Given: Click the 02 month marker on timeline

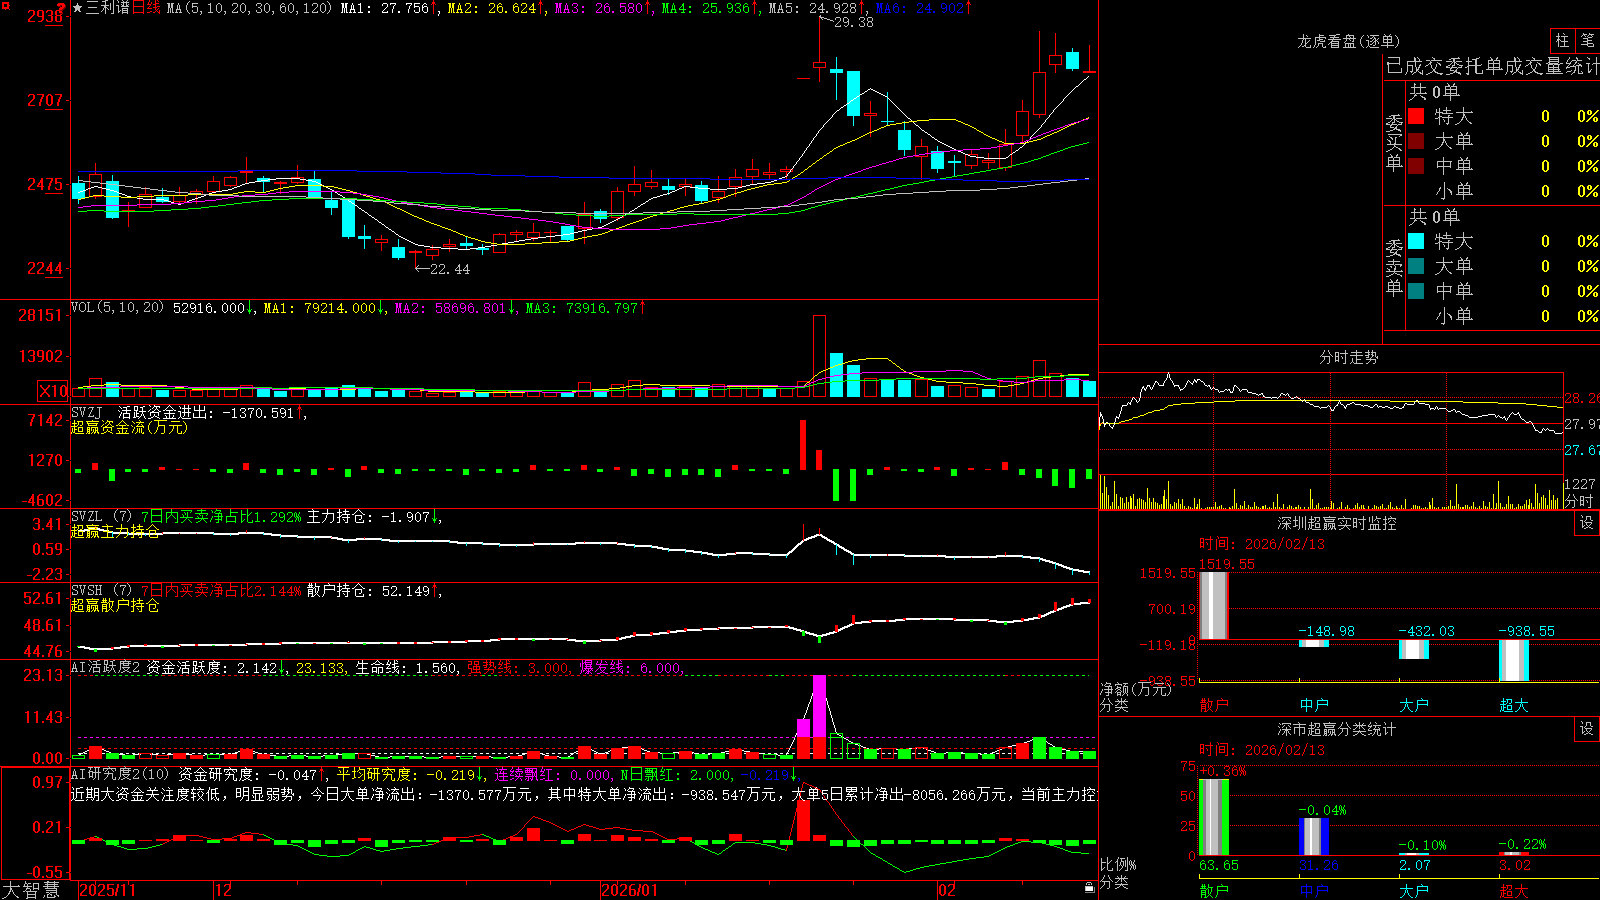Looking at the screenshot, I should [x=947, y=890].
